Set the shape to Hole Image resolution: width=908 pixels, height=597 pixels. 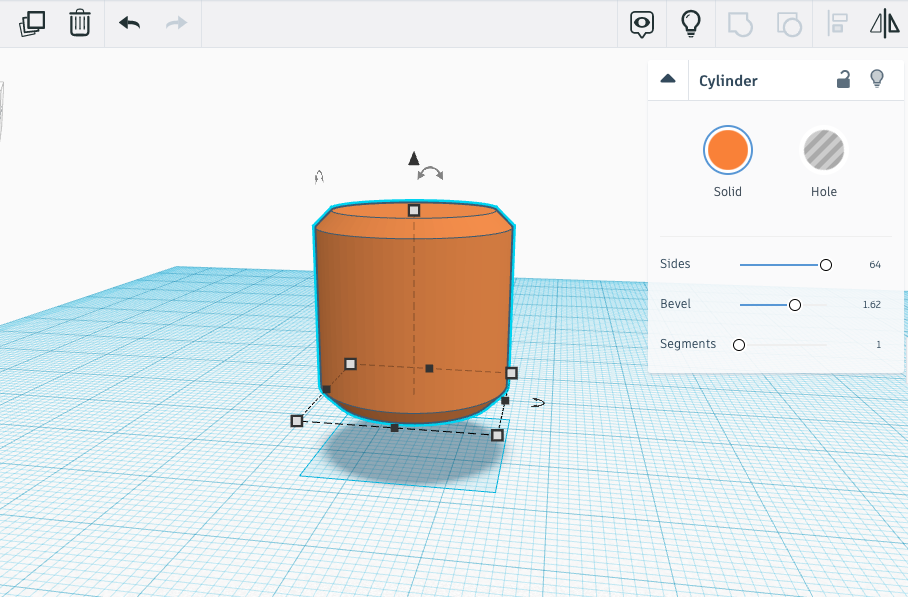pyautogui.click(x=824, y=151)
